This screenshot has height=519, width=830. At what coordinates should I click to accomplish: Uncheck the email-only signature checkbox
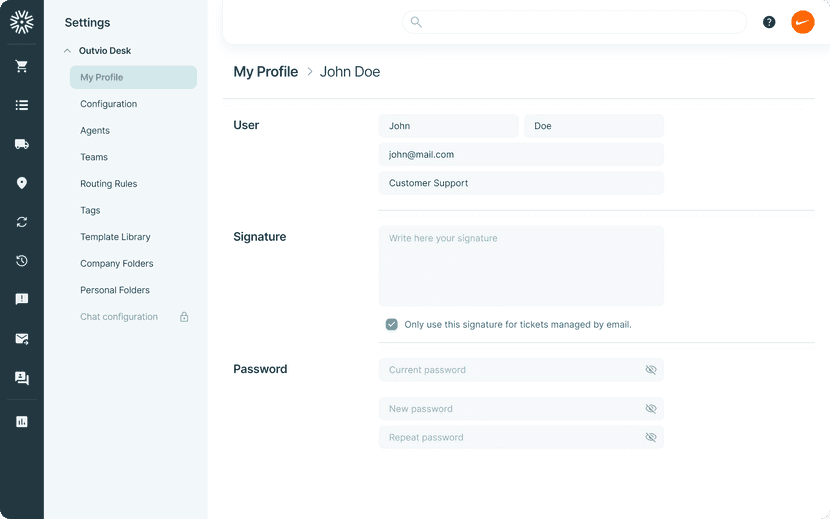pyautogui.click(x=392, y=324)
